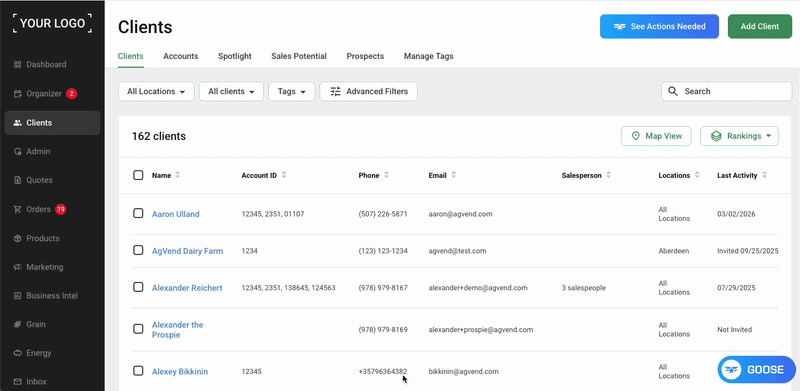This screenshot has height=391, width=800.
Task: Open the Orders cart icon
Action: 17,209
